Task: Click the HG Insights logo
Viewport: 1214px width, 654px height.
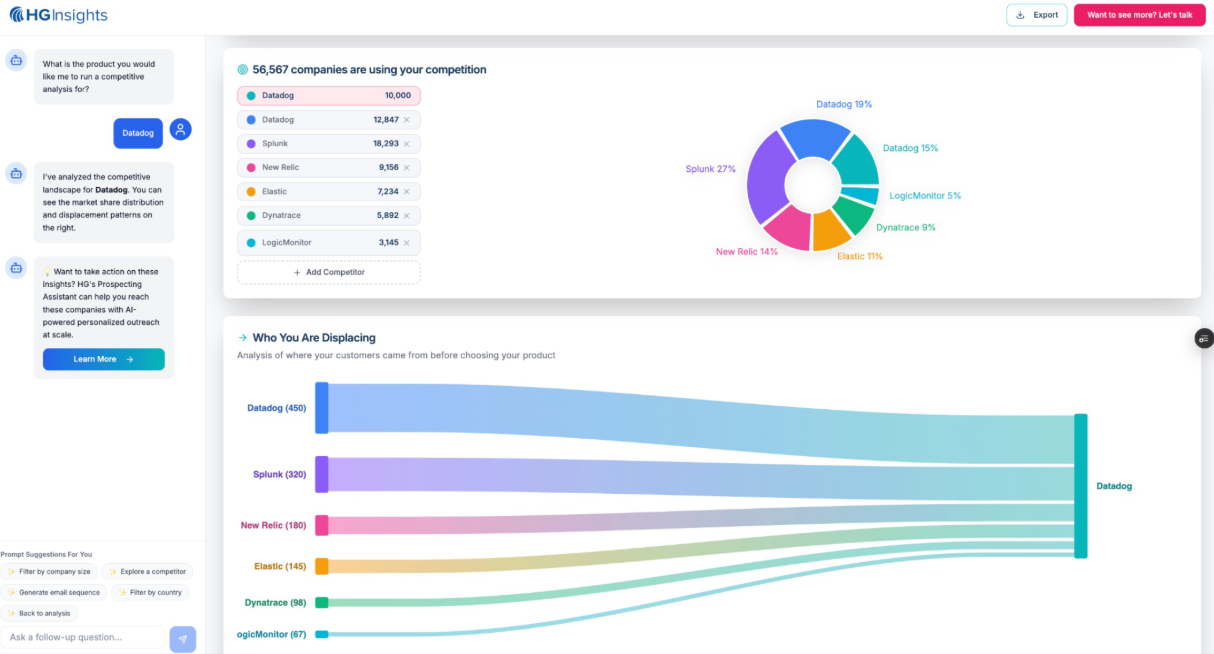Action: pos(59,15)
